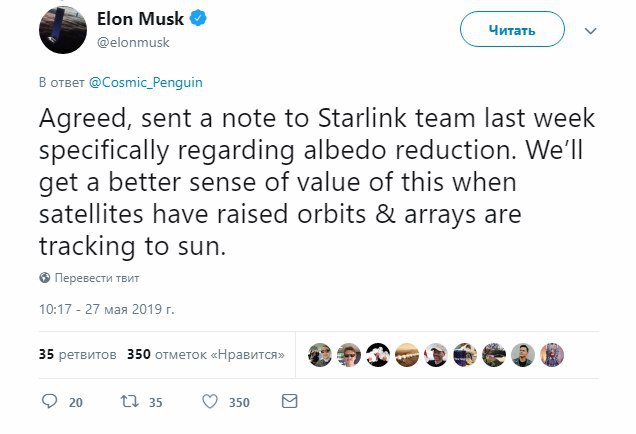This screenshot has width=636, height=434.
Task: Open the Elon Musk display name link
Action: coord(140,19)
